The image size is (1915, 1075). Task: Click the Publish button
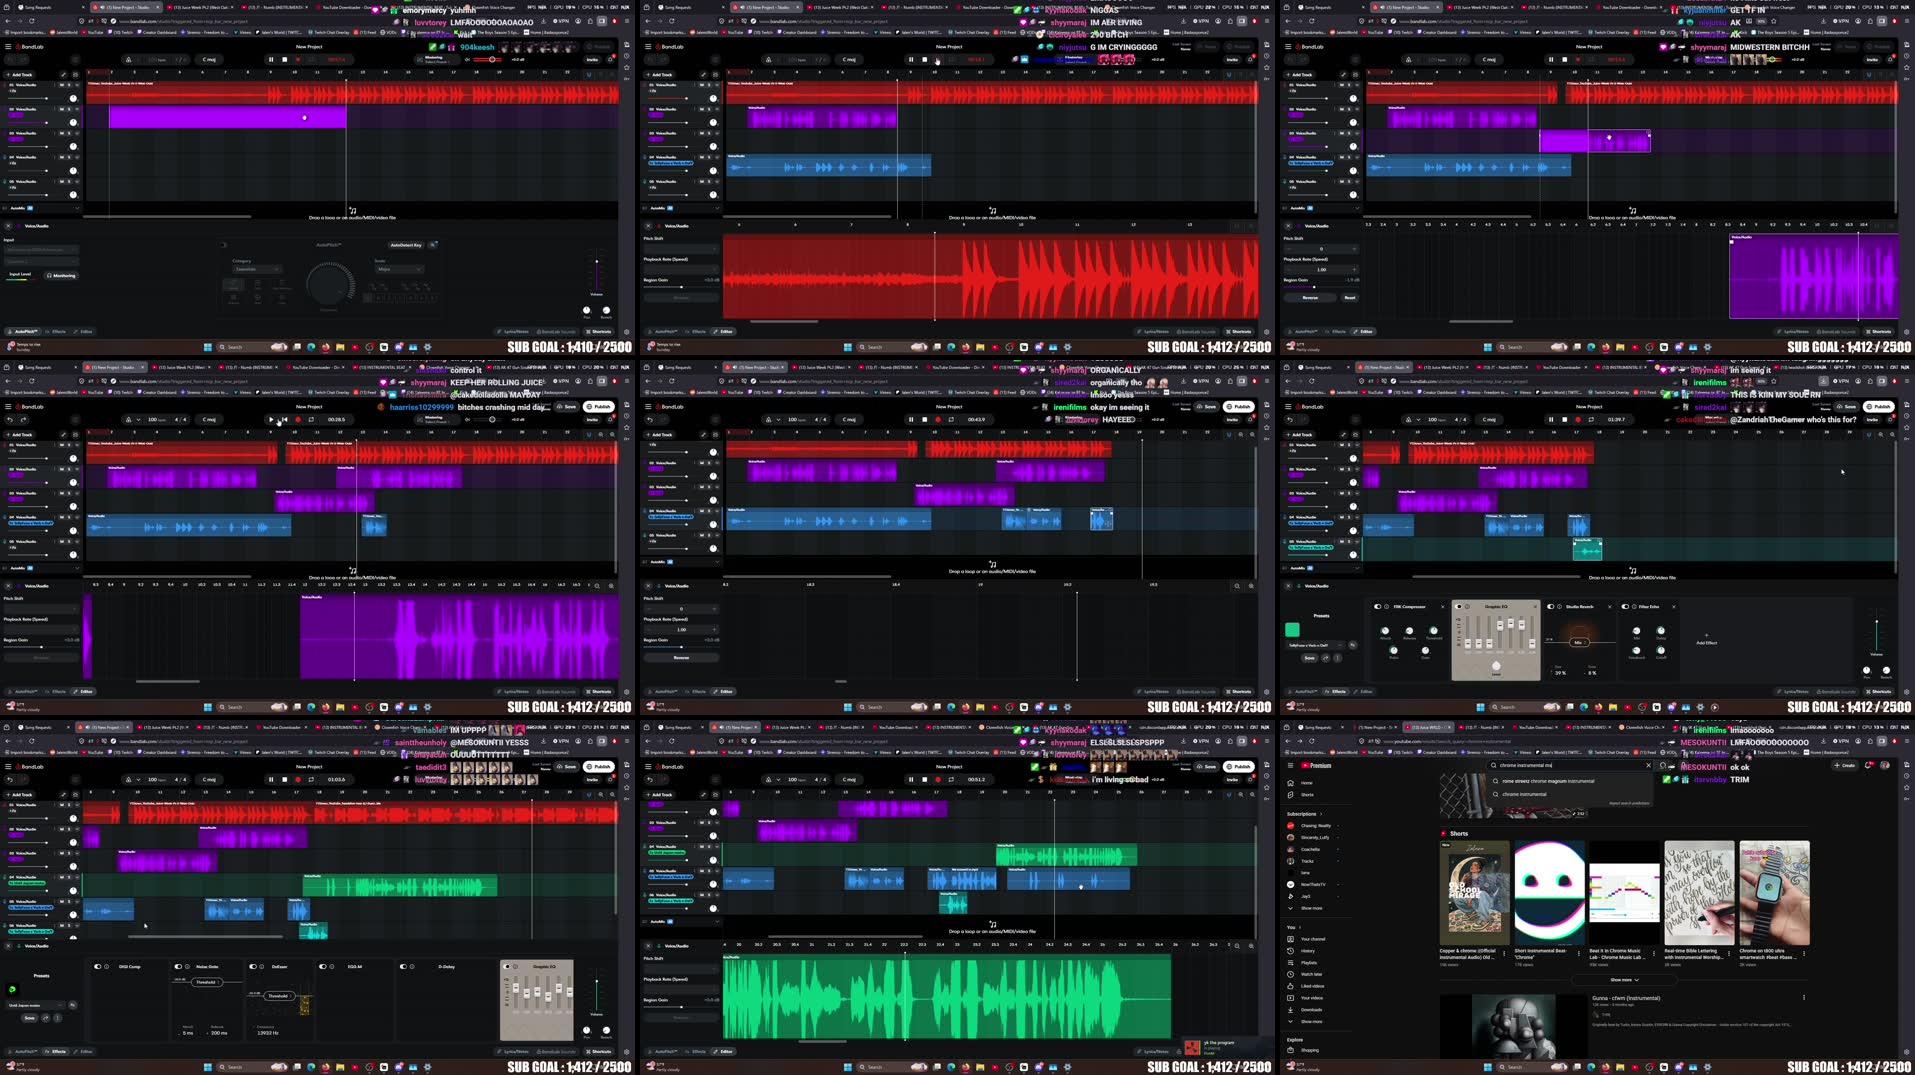tap(598, 407)
